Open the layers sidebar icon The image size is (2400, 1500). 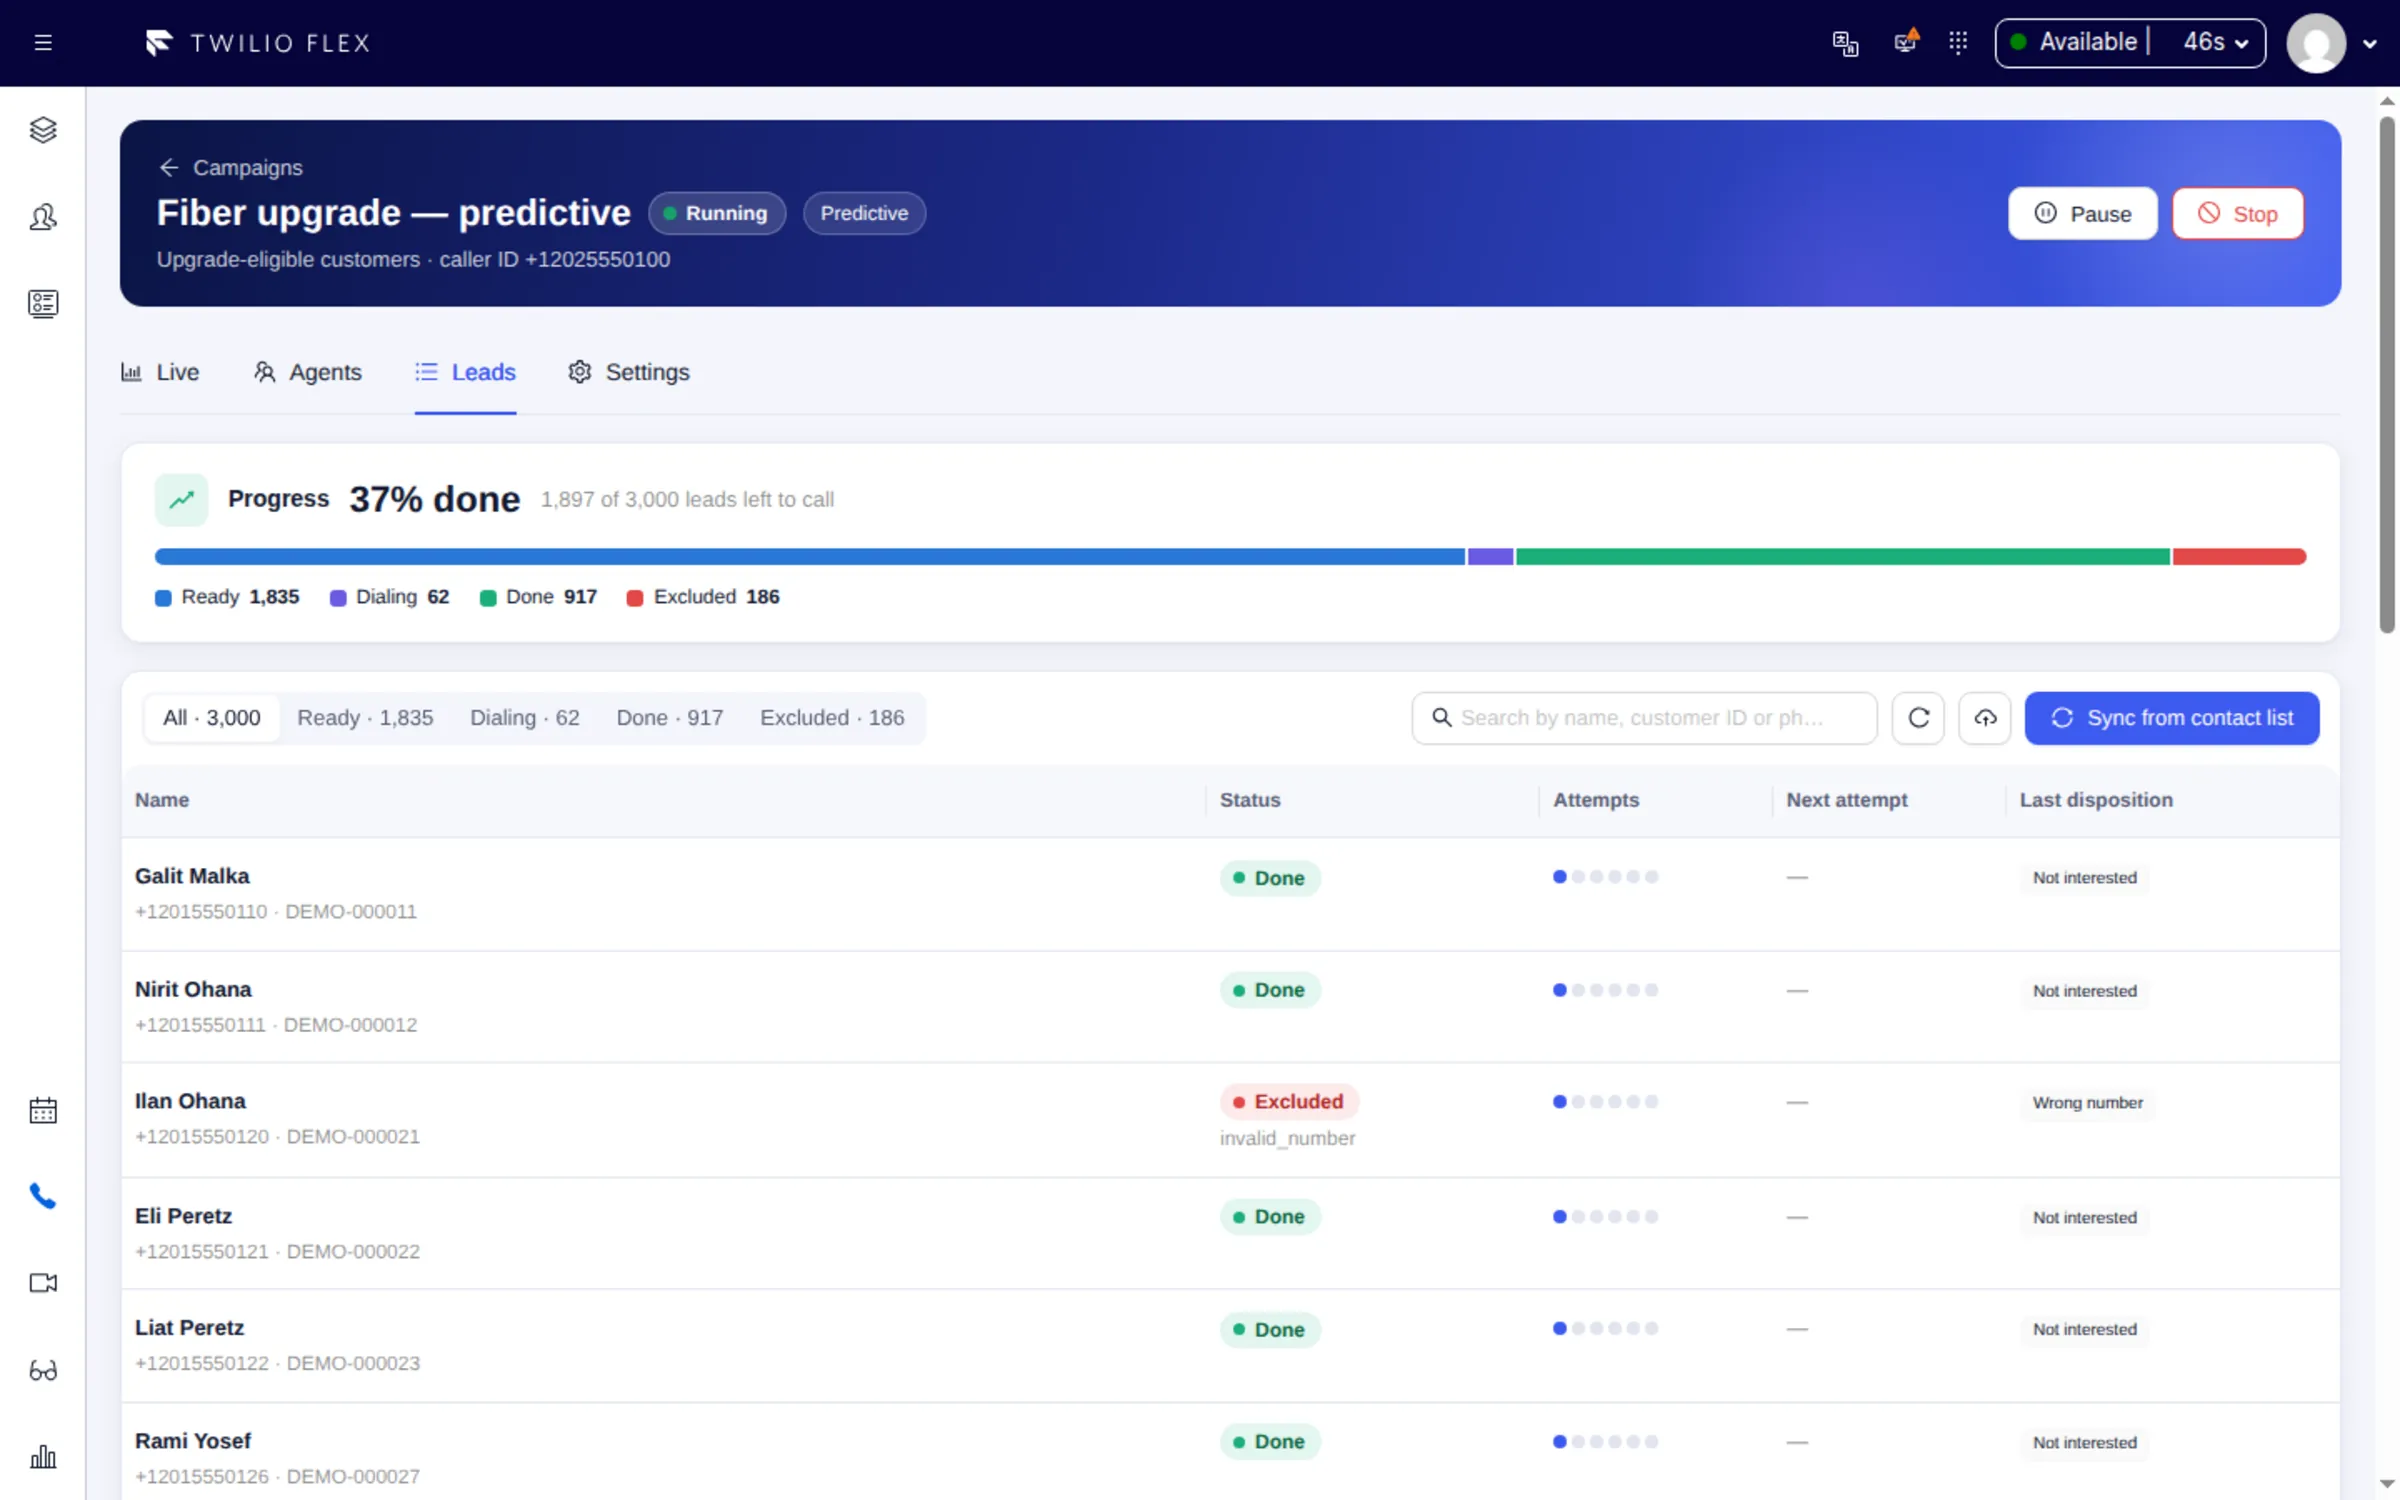(43, 130)
